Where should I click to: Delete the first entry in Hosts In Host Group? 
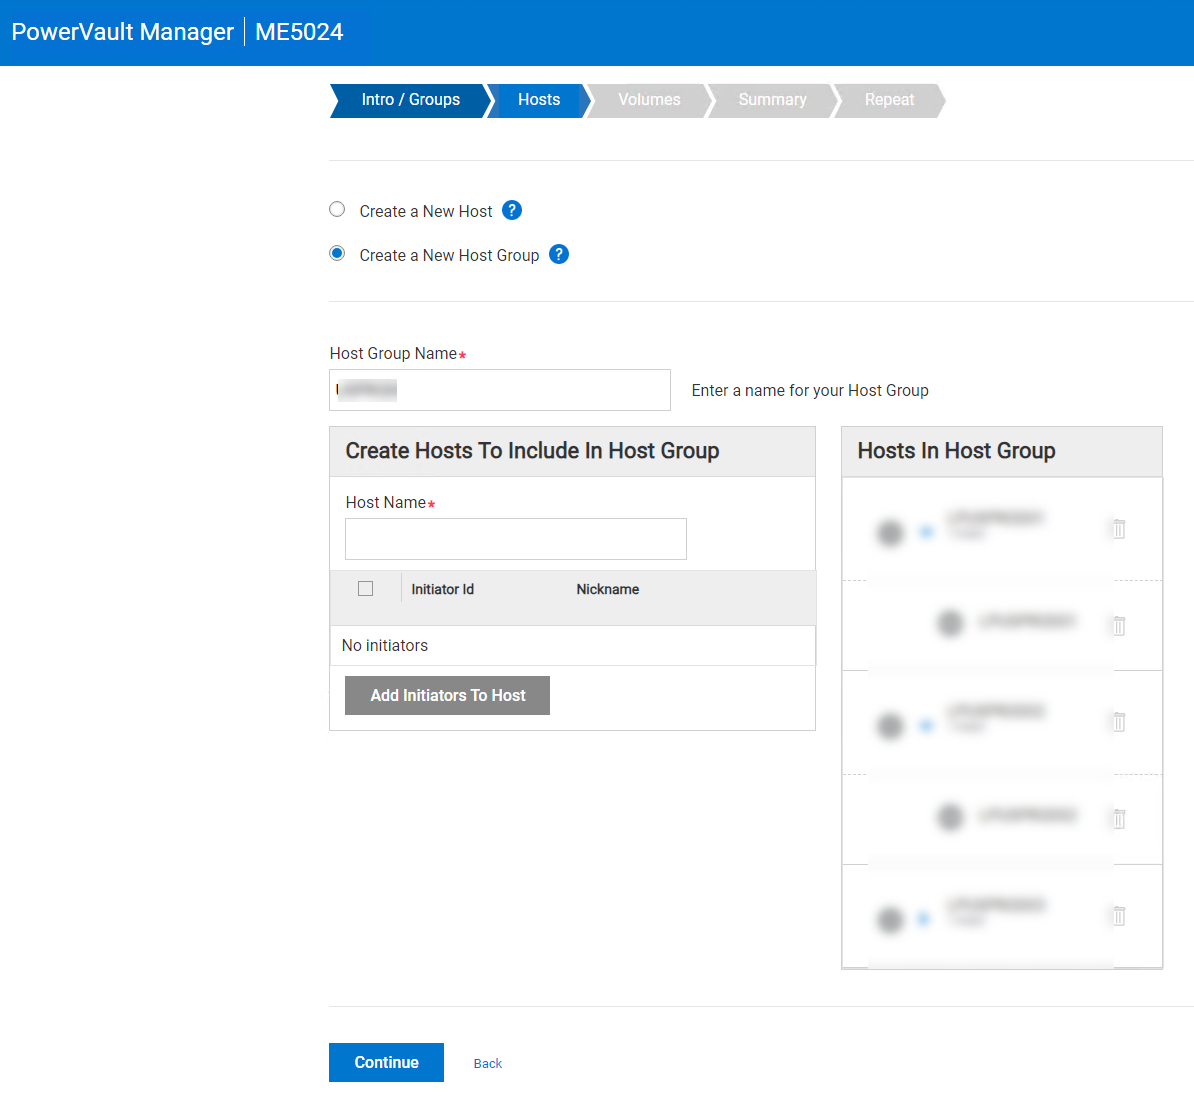click(1119, 529)
